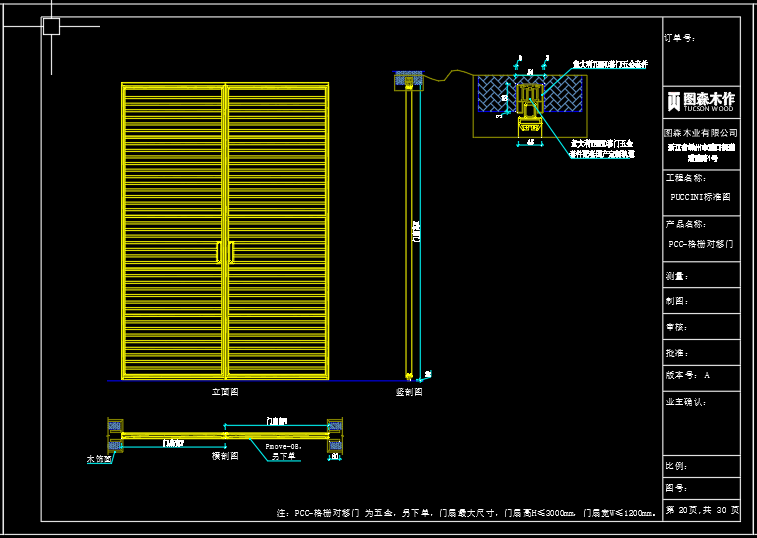The width and height of the screenshot is (757, 538).
Task: Select the 第20页 共30页 page number text
Action: pyautogui.click(x=702, y=509)
